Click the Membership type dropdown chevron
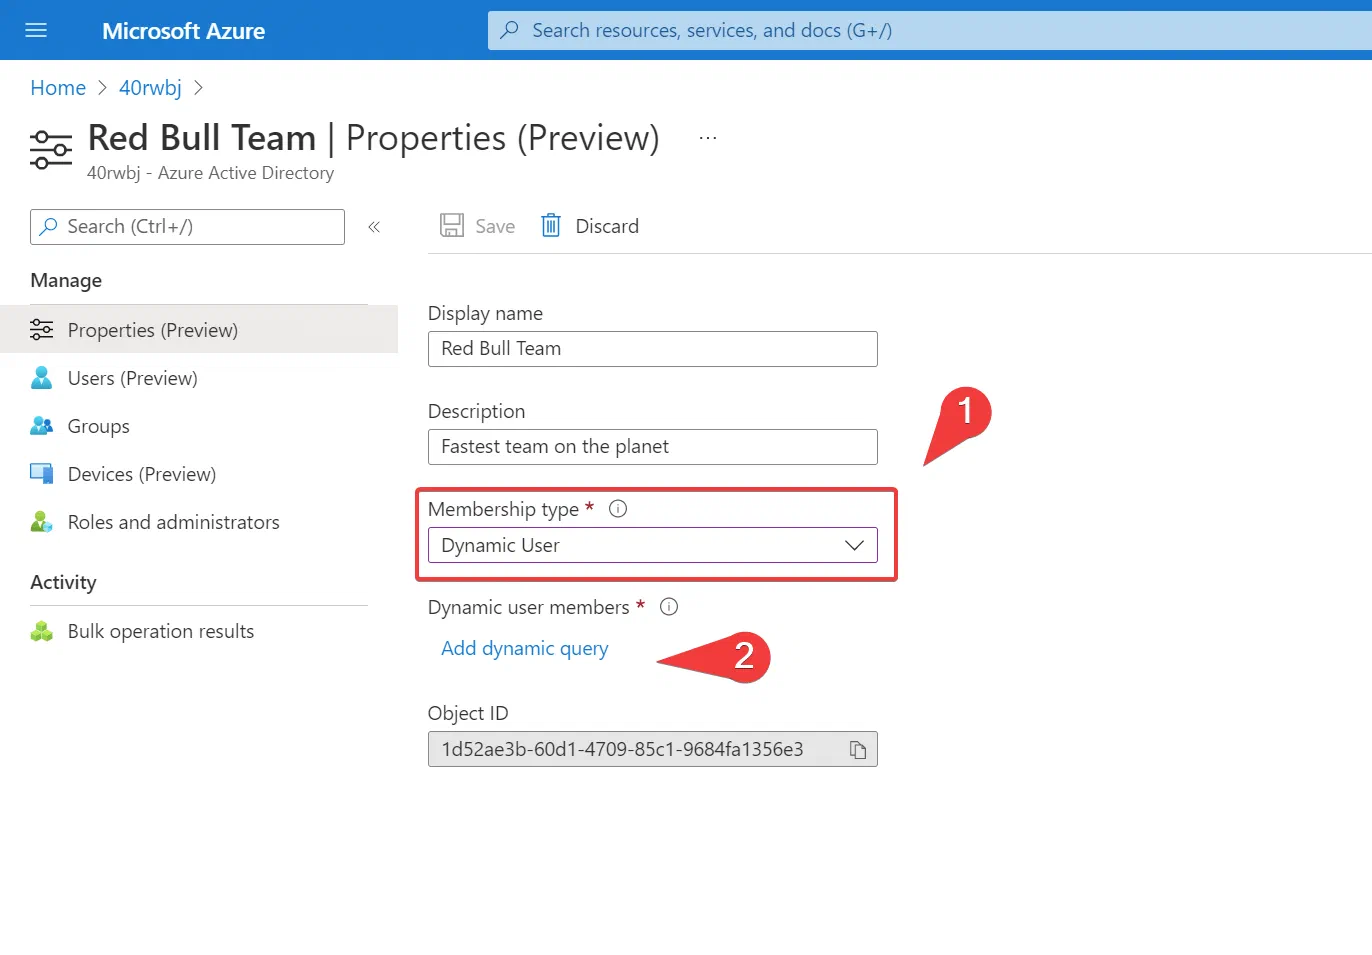This screenshot has width=1372, height=955. point(854,545)
